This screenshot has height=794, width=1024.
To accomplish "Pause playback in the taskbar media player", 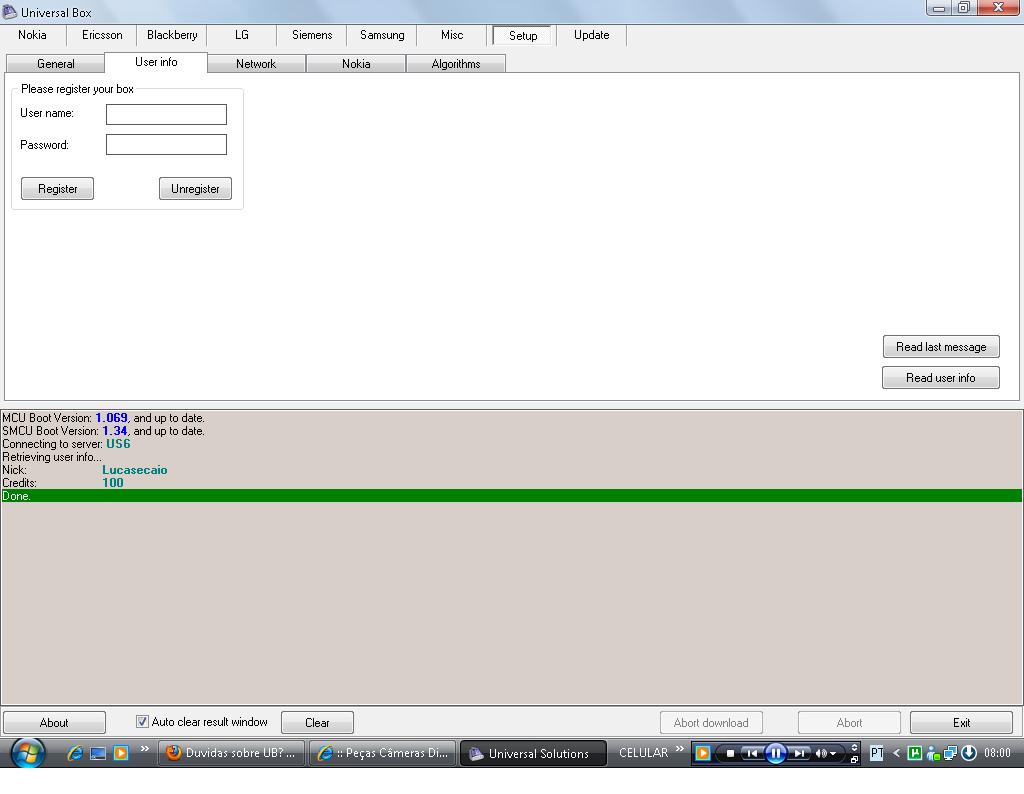I will 775,754.
